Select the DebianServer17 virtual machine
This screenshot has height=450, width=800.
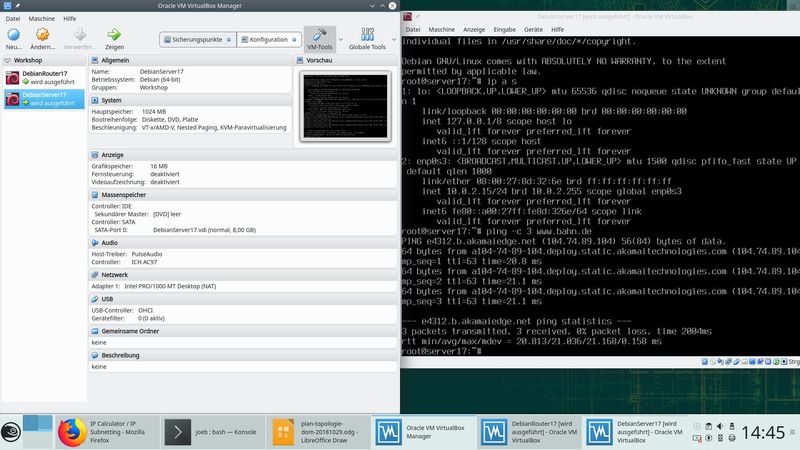44,99
